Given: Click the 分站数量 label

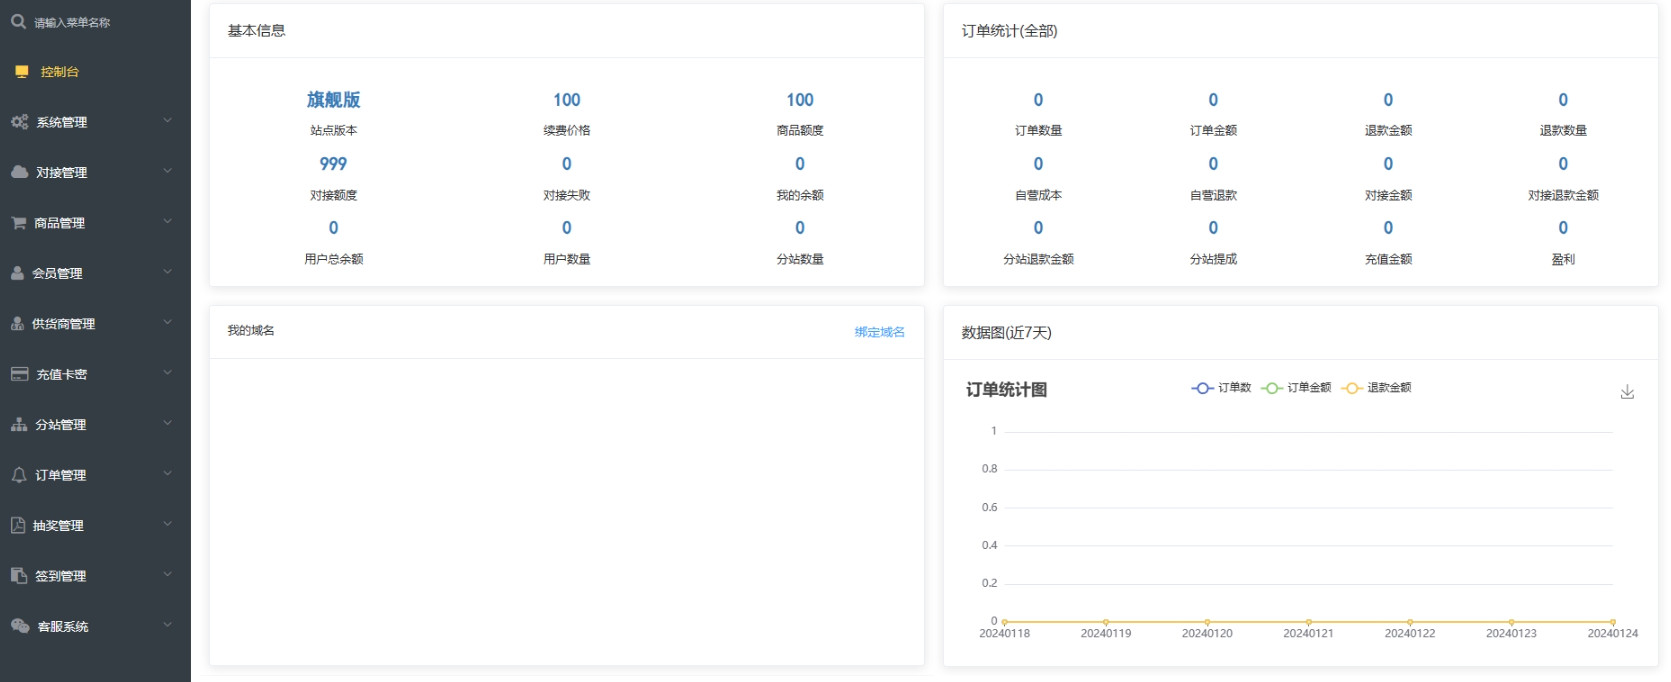Looking at the screenshot, I should 800,259.
